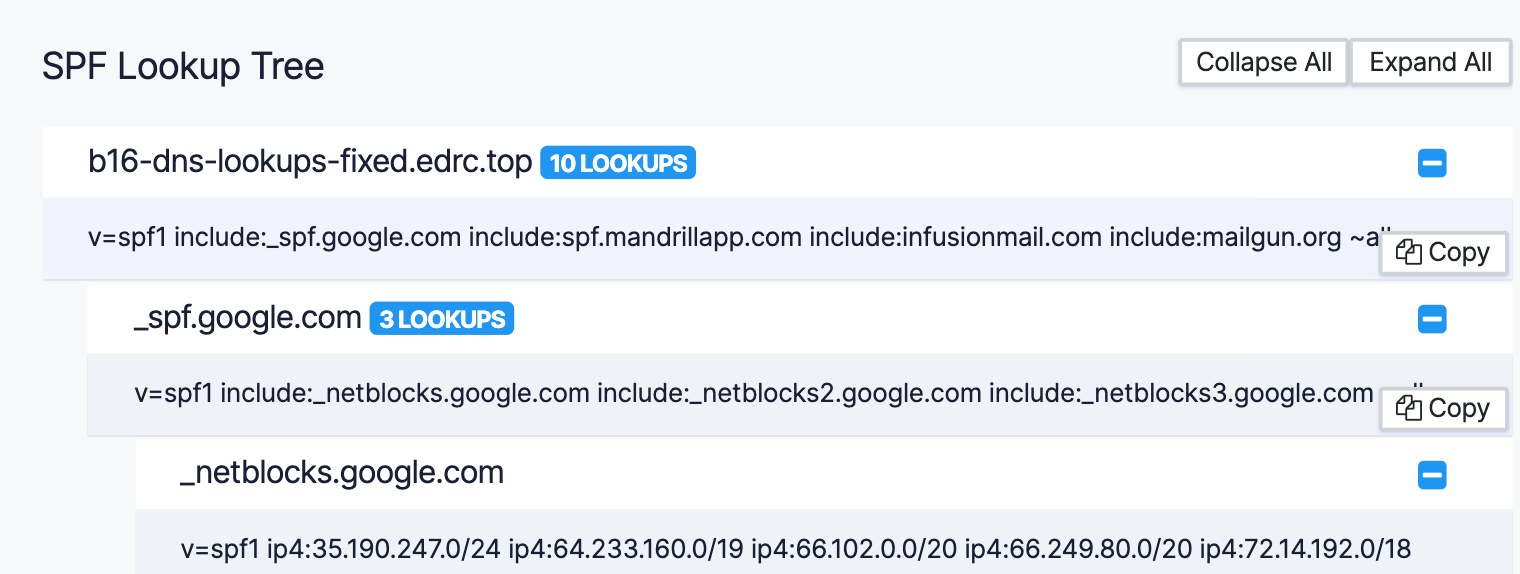The width and height of the screenshot is (1520, 574).
Task: Select the b16-dns-lookups-fixed.edrc.top domain title
Action: point(310,162)
